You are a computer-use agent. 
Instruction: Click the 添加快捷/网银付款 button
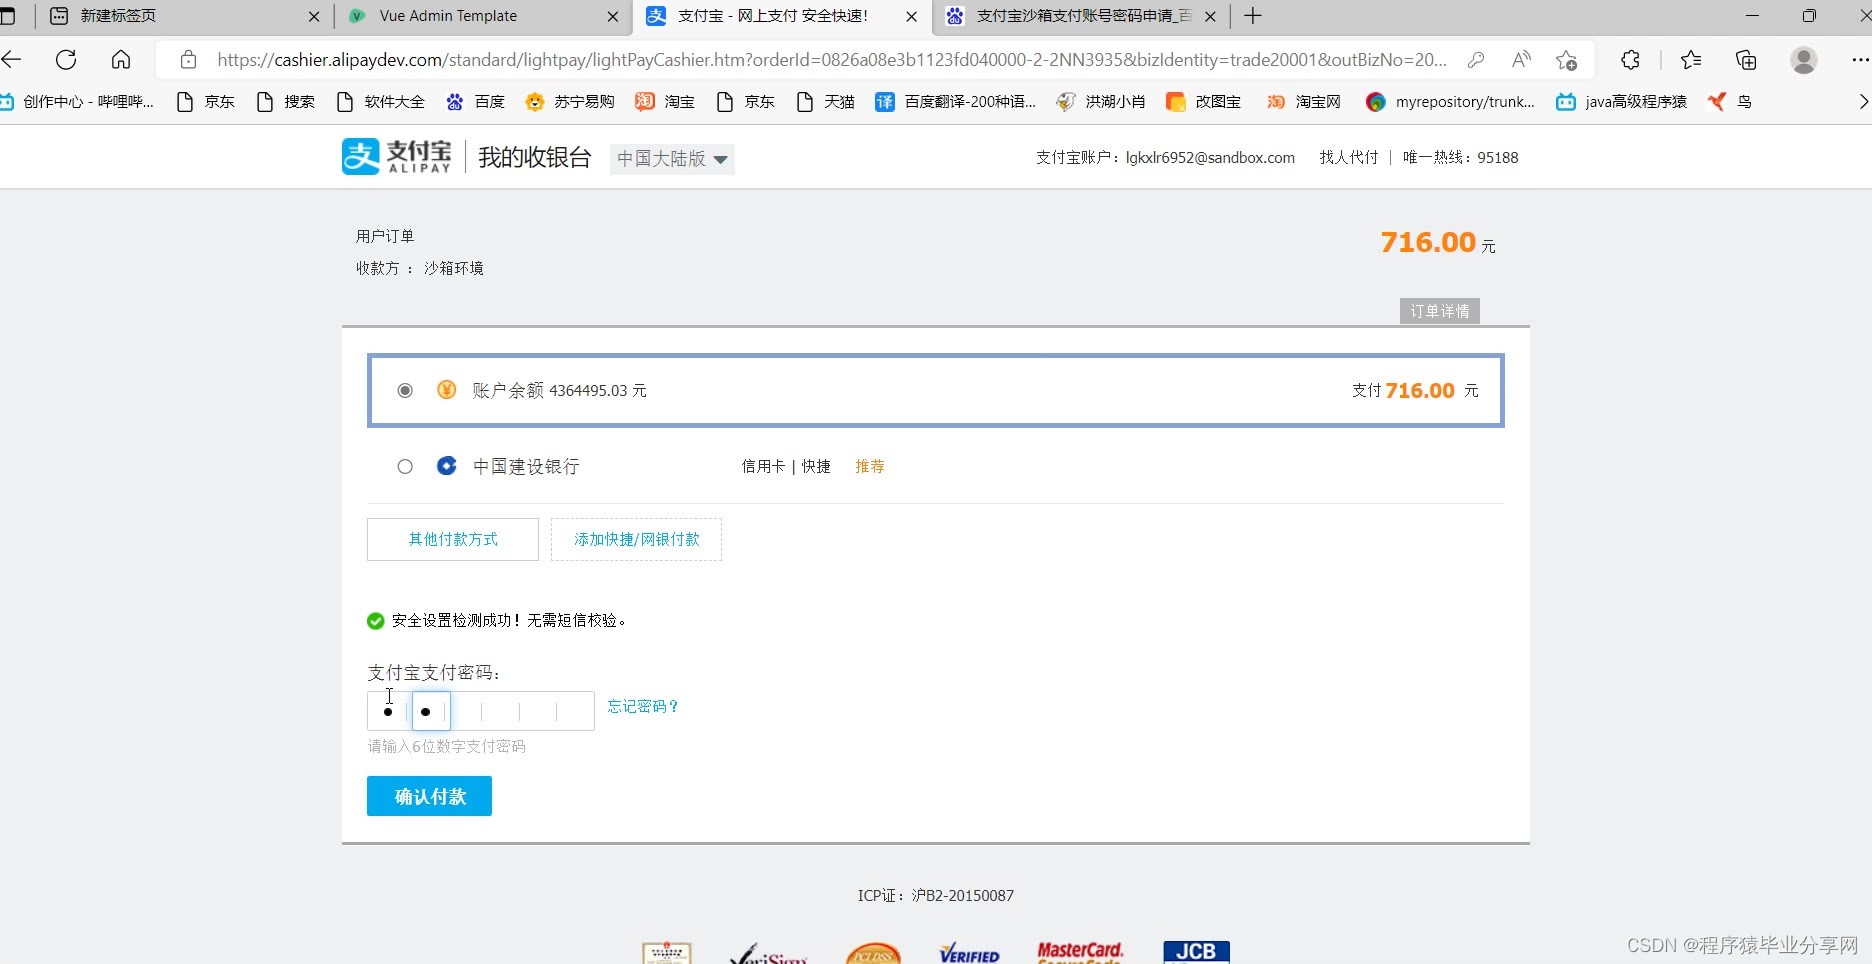click(636, 539)
